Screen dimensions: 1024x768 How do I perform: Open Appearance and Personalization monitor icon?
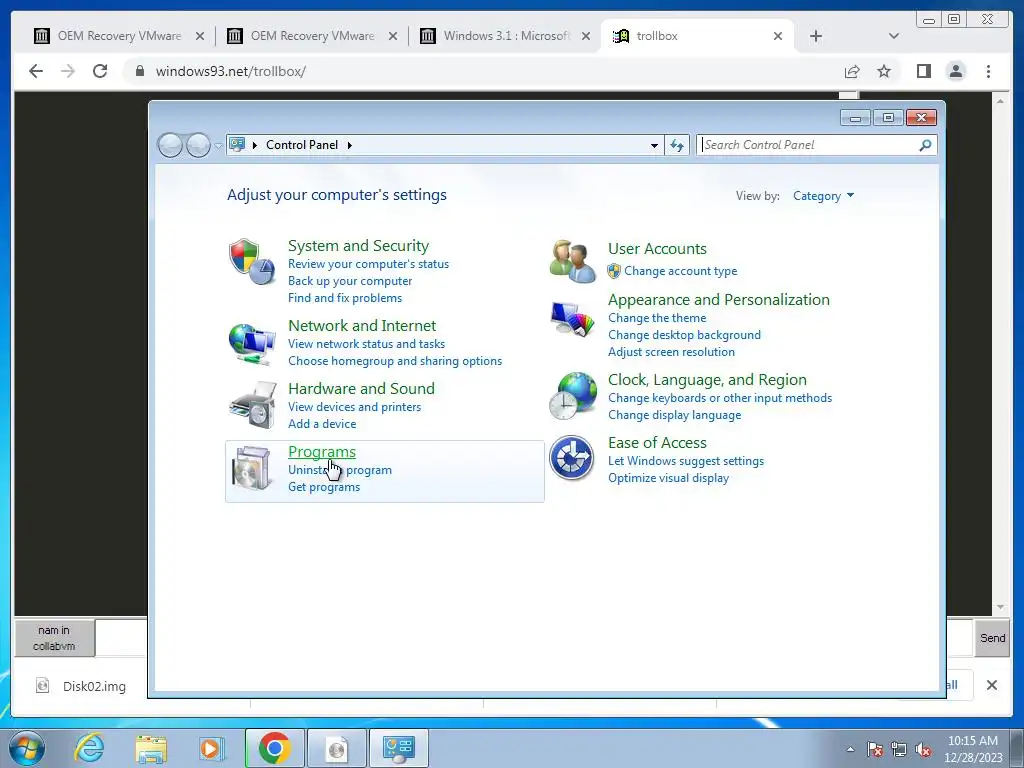coord(572,319)
